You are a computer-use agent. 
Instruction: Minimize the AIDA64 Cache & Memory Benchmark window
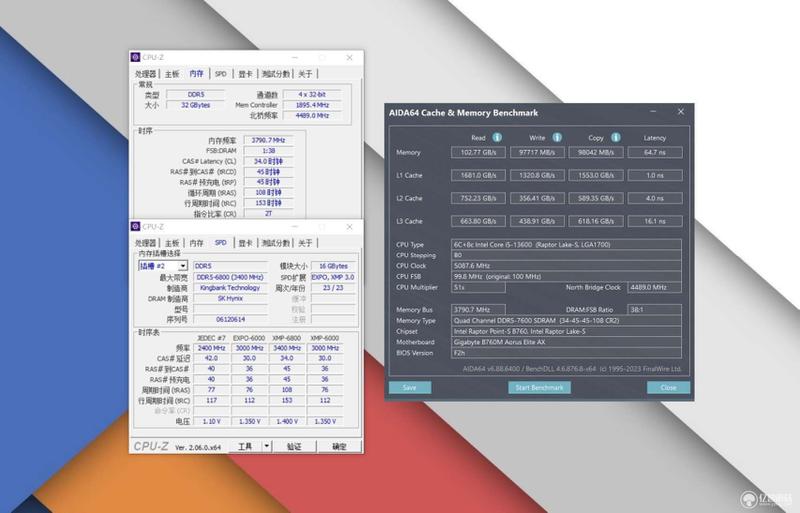pos(653,112)
